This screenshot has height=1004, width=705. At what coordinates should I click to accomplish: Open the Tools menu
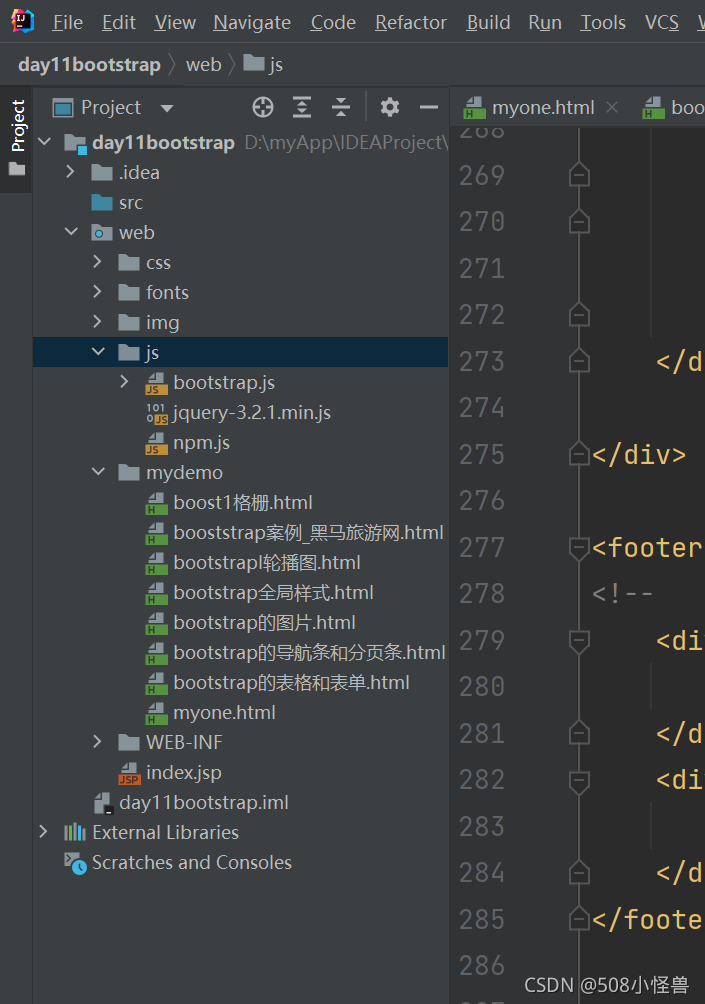click(603, 22)
